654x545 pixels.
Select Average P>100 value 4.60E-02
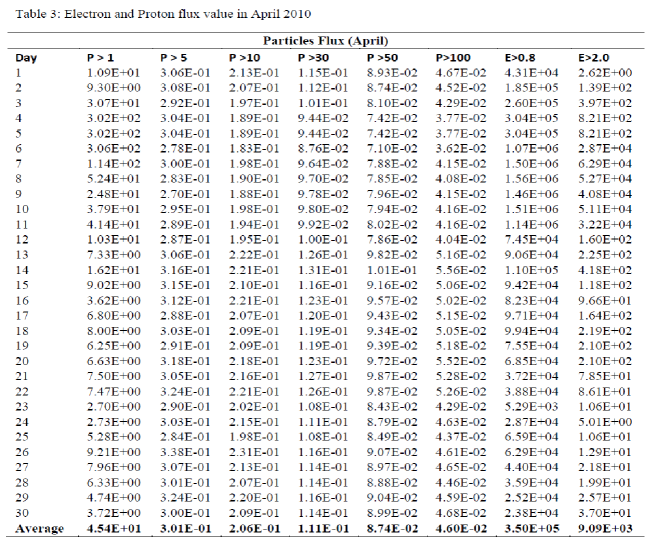[x=461, y=529]
